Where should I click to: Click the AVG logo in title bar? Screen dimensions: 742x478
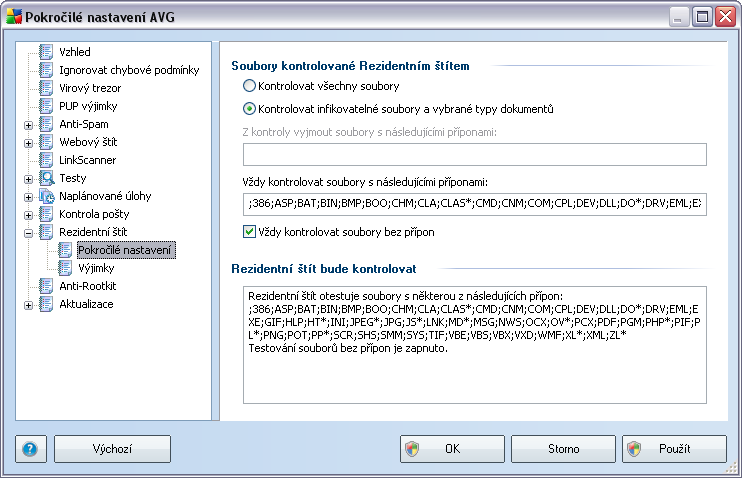14,17
